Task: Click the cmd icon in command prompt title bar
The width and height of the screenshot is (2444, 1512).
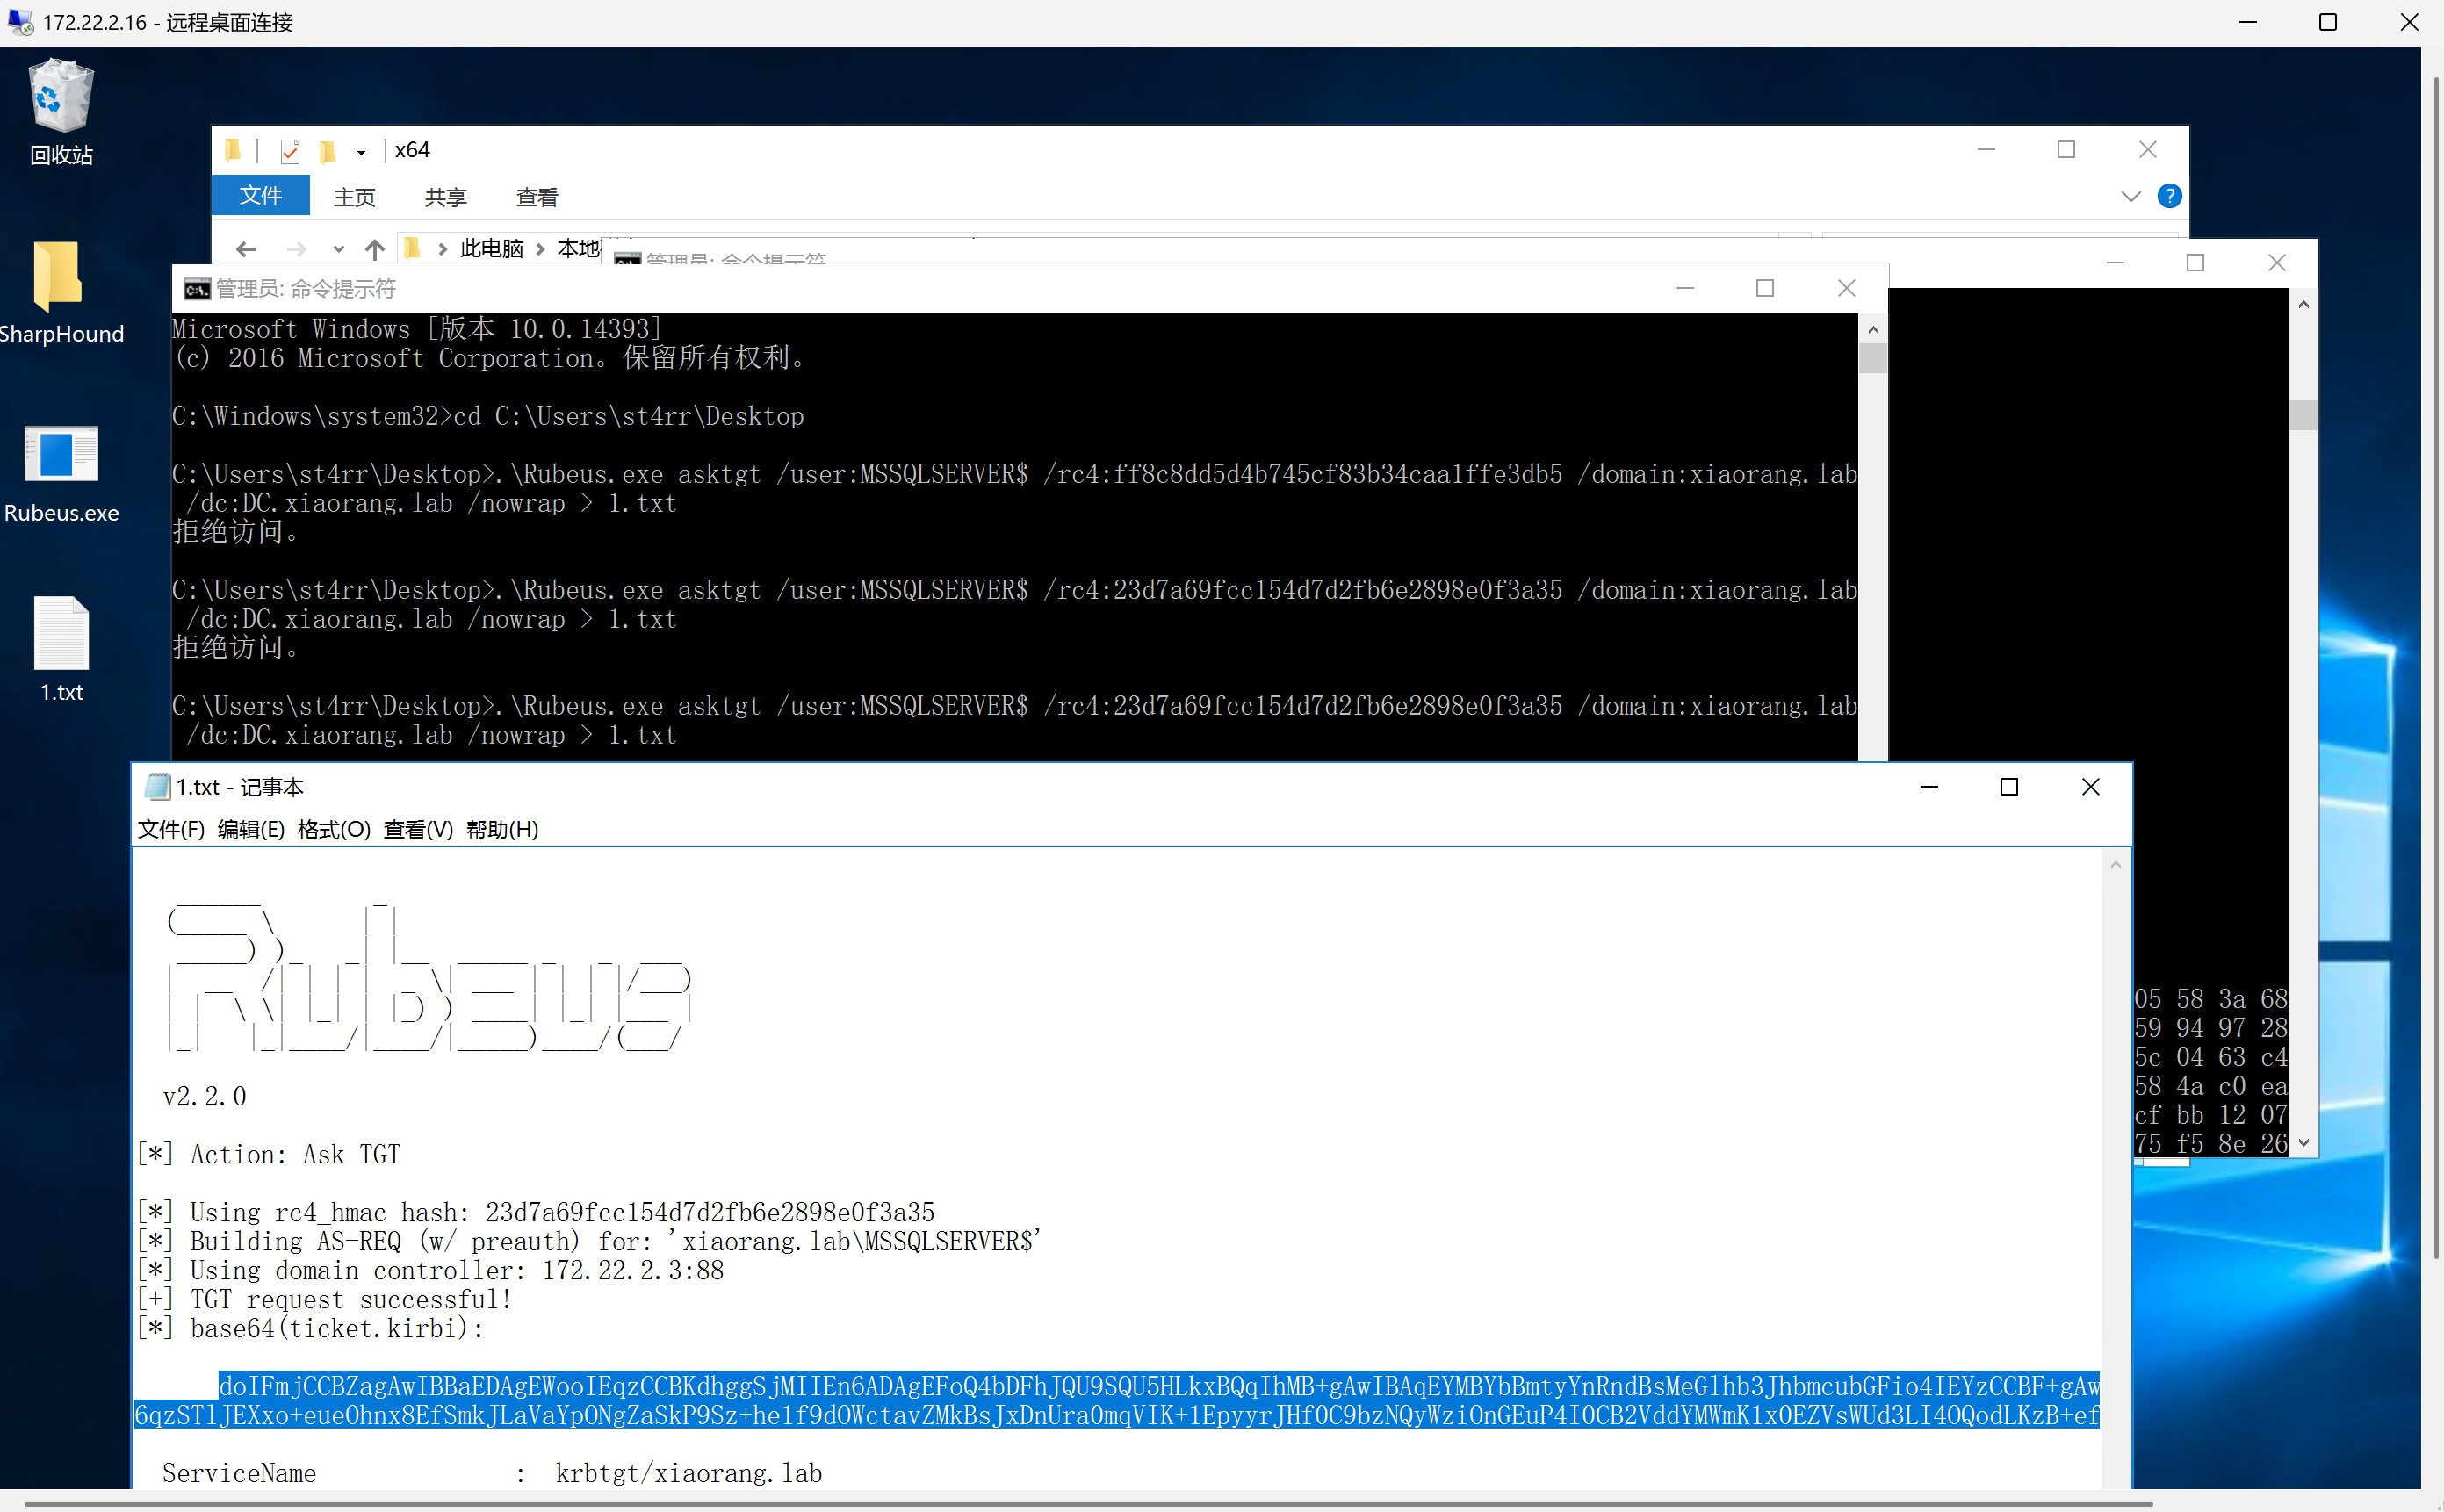Action: coord(197,289)
